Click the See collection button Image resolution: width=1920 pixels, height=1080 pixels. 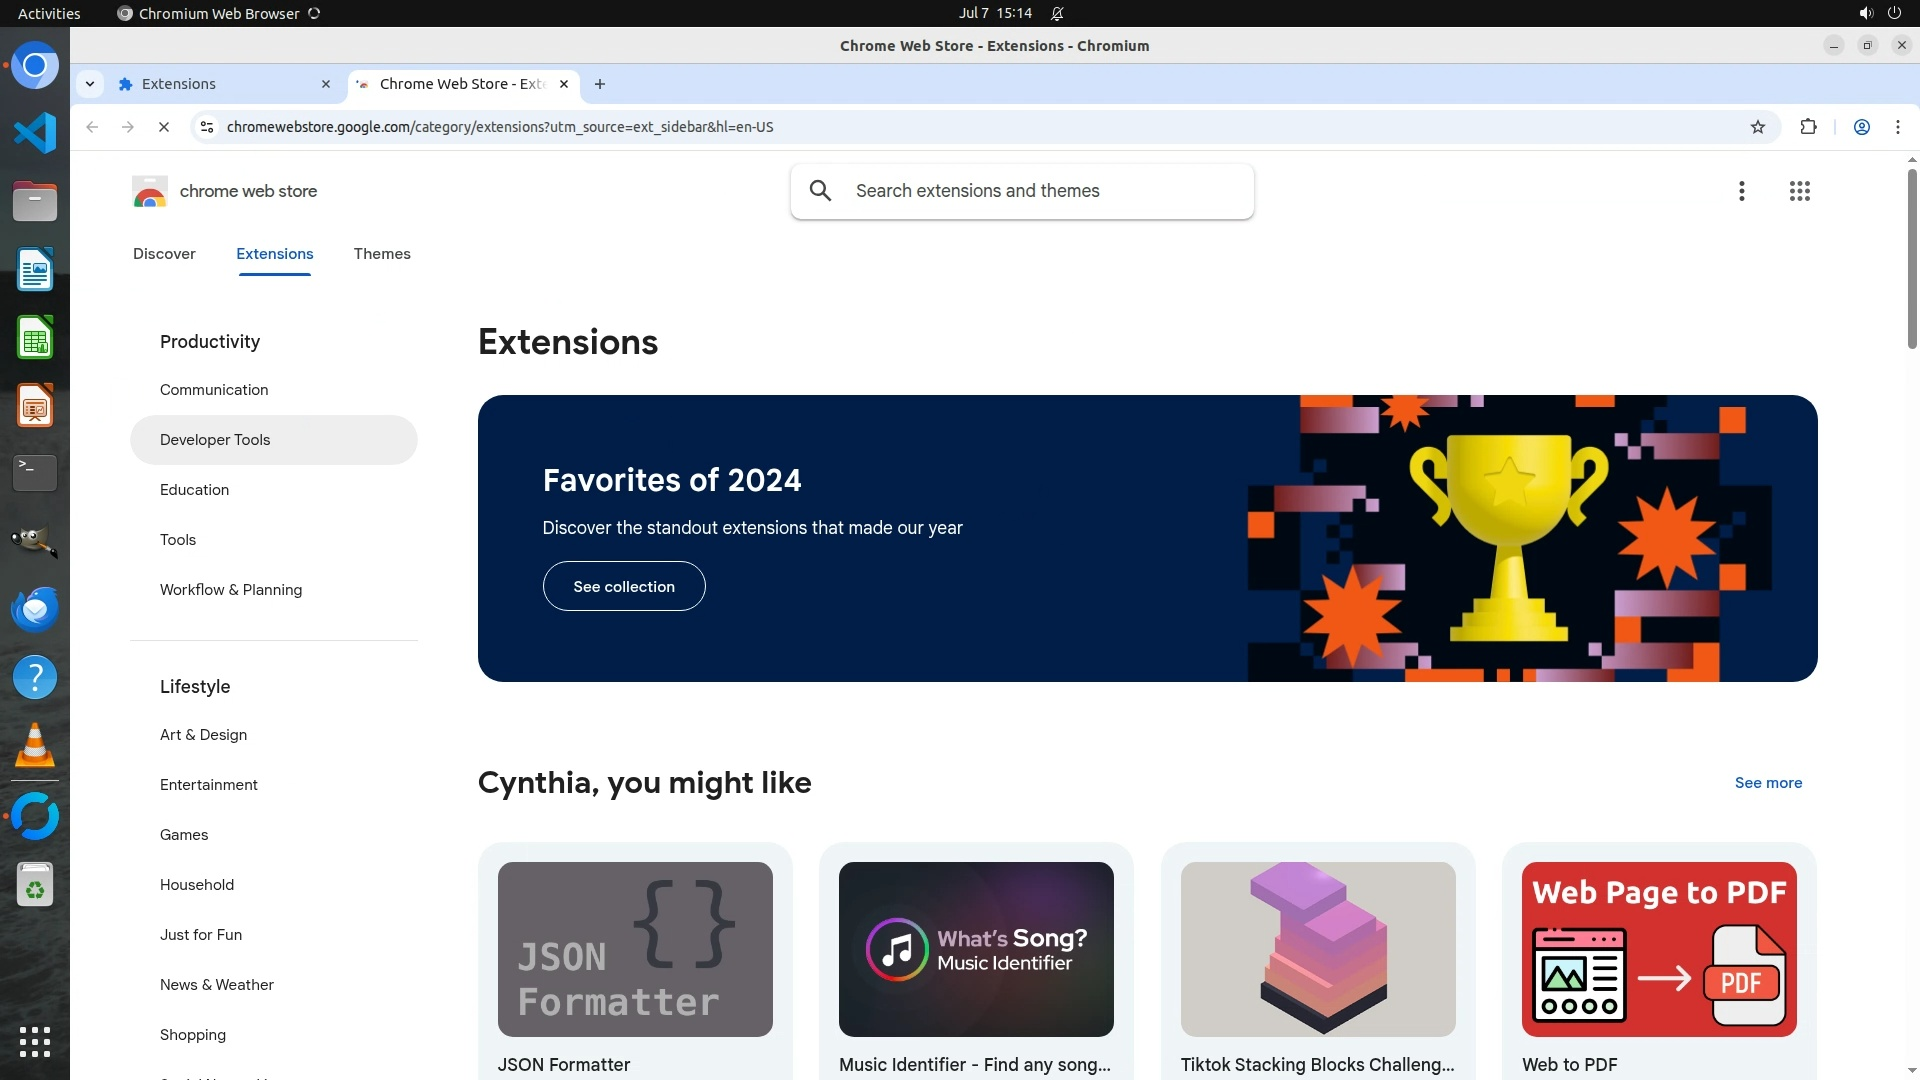pyautogui.click(x=623, y=587)
